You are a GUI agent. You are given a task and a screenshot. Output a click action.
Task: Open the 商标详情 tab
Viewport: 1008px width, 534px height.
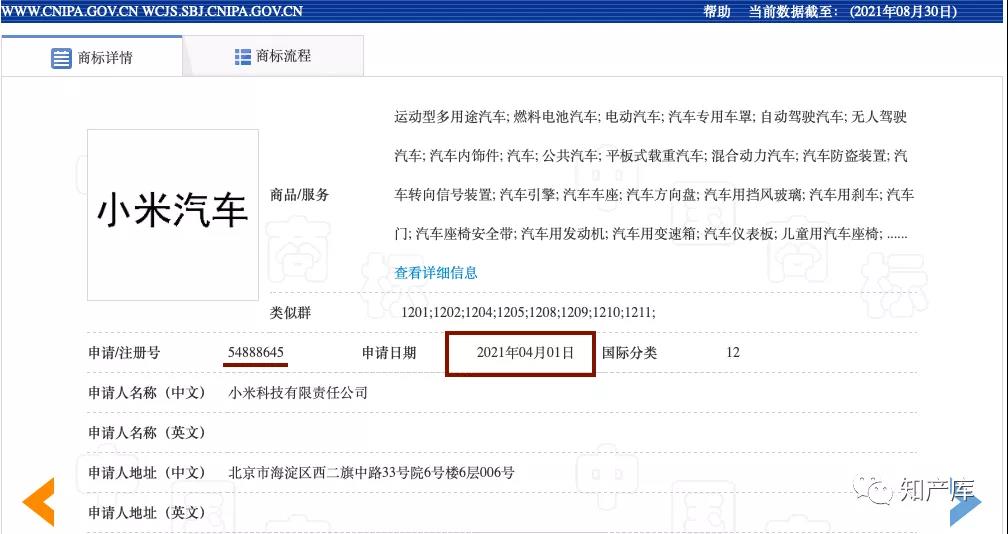(x=92, y=57)
